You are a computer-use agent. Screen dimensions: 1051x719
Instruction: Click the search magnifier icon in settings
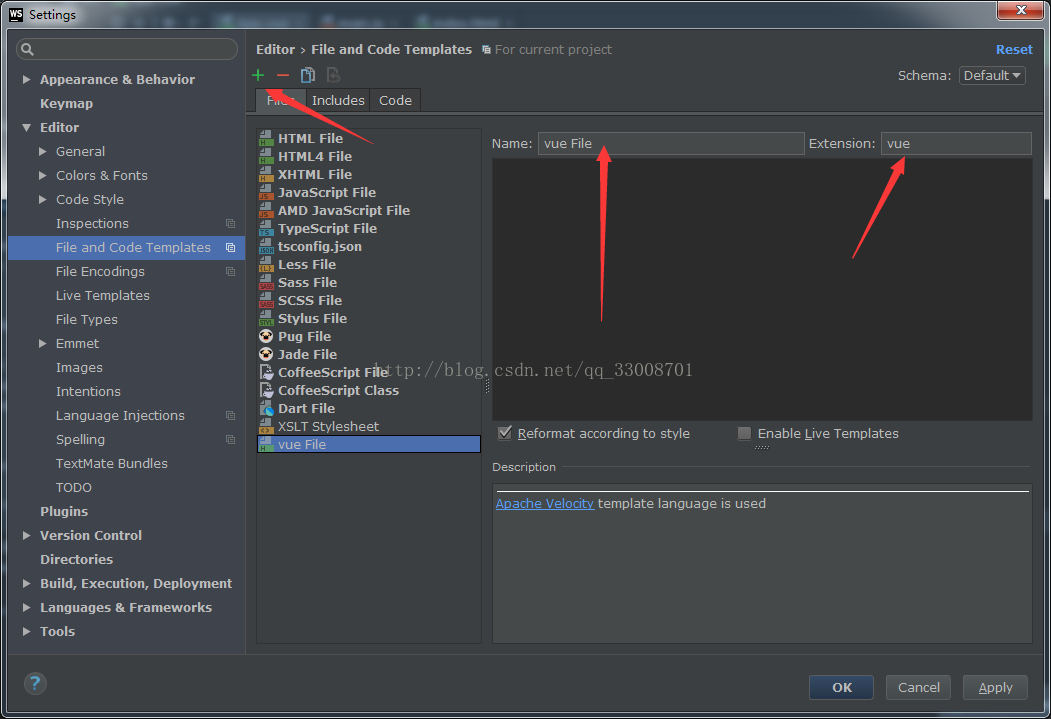[27, 49]
